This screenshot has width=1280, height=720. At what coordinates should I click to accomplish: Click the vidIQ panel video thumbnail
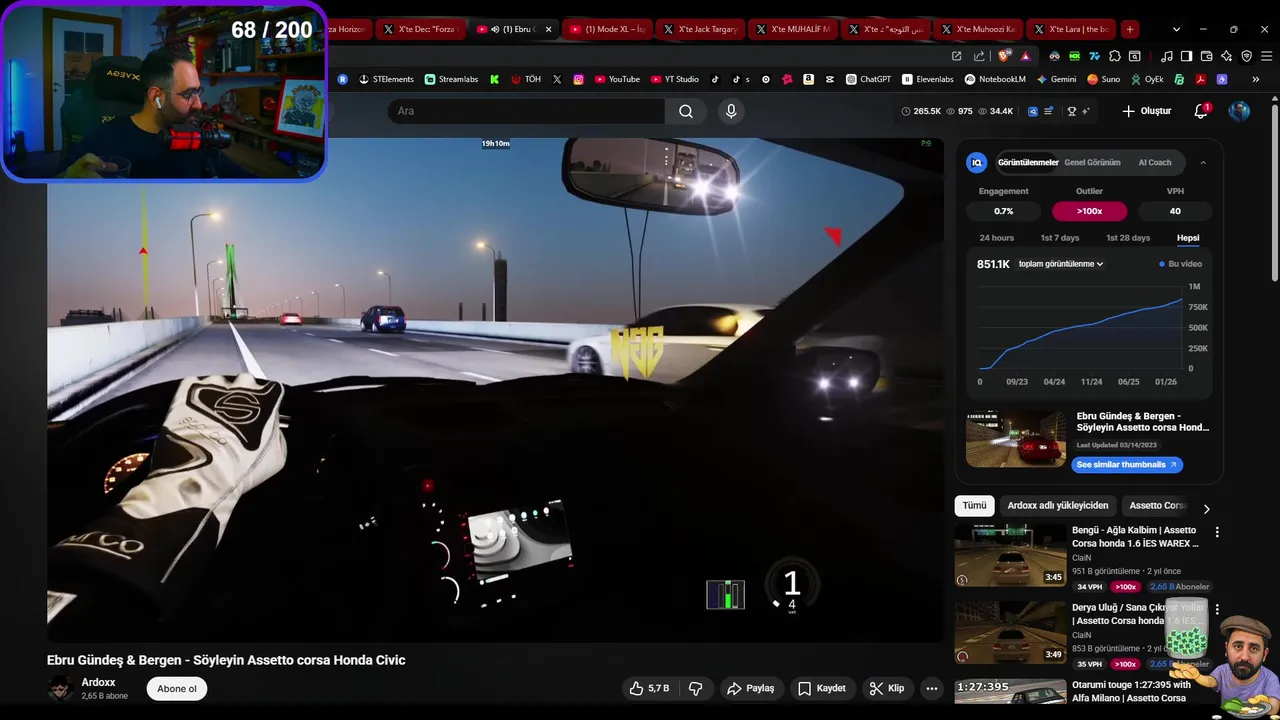pos(1016,438)
